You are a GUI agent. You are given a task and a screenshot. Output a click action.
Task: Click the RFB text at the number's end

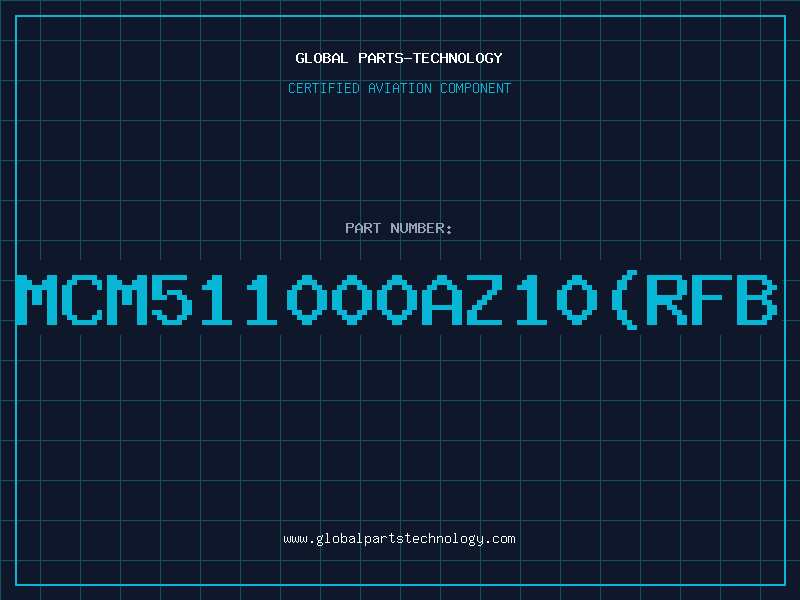[712, 299]
